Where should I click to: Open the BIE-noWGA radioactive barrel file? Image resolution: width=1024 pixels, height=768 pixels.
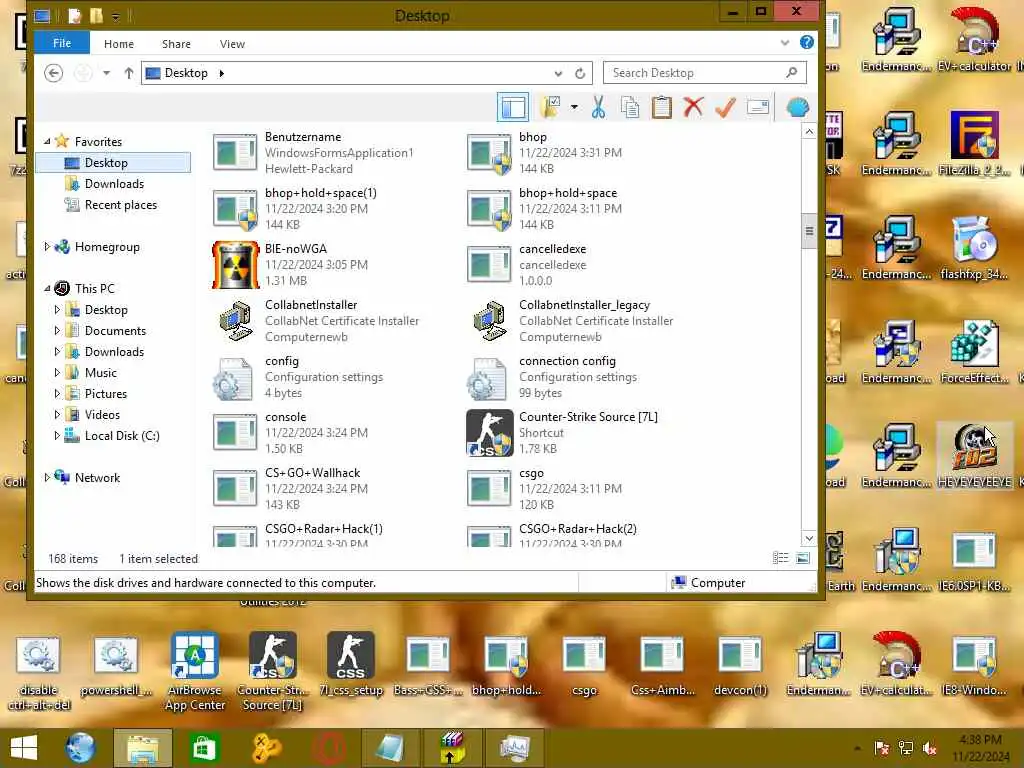235,264
